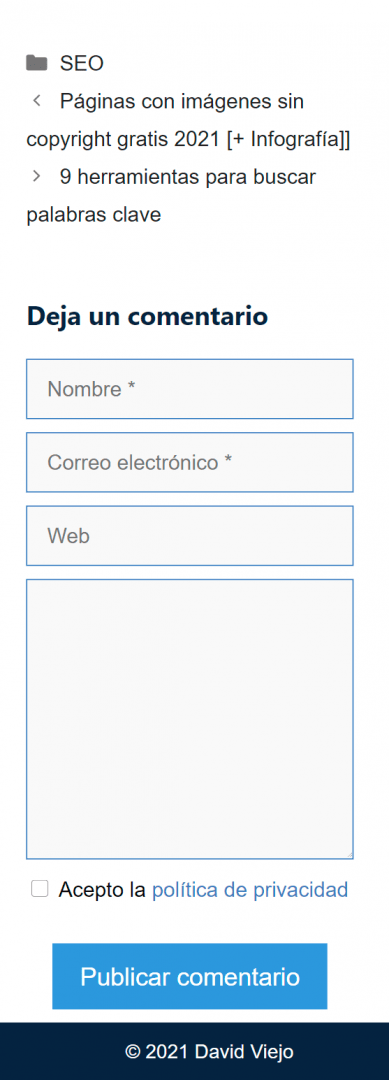The width and height of the screenshot is (389, 1080).
Task: Click the comment box resize handle corner
Action: click(x=349, y=855)
